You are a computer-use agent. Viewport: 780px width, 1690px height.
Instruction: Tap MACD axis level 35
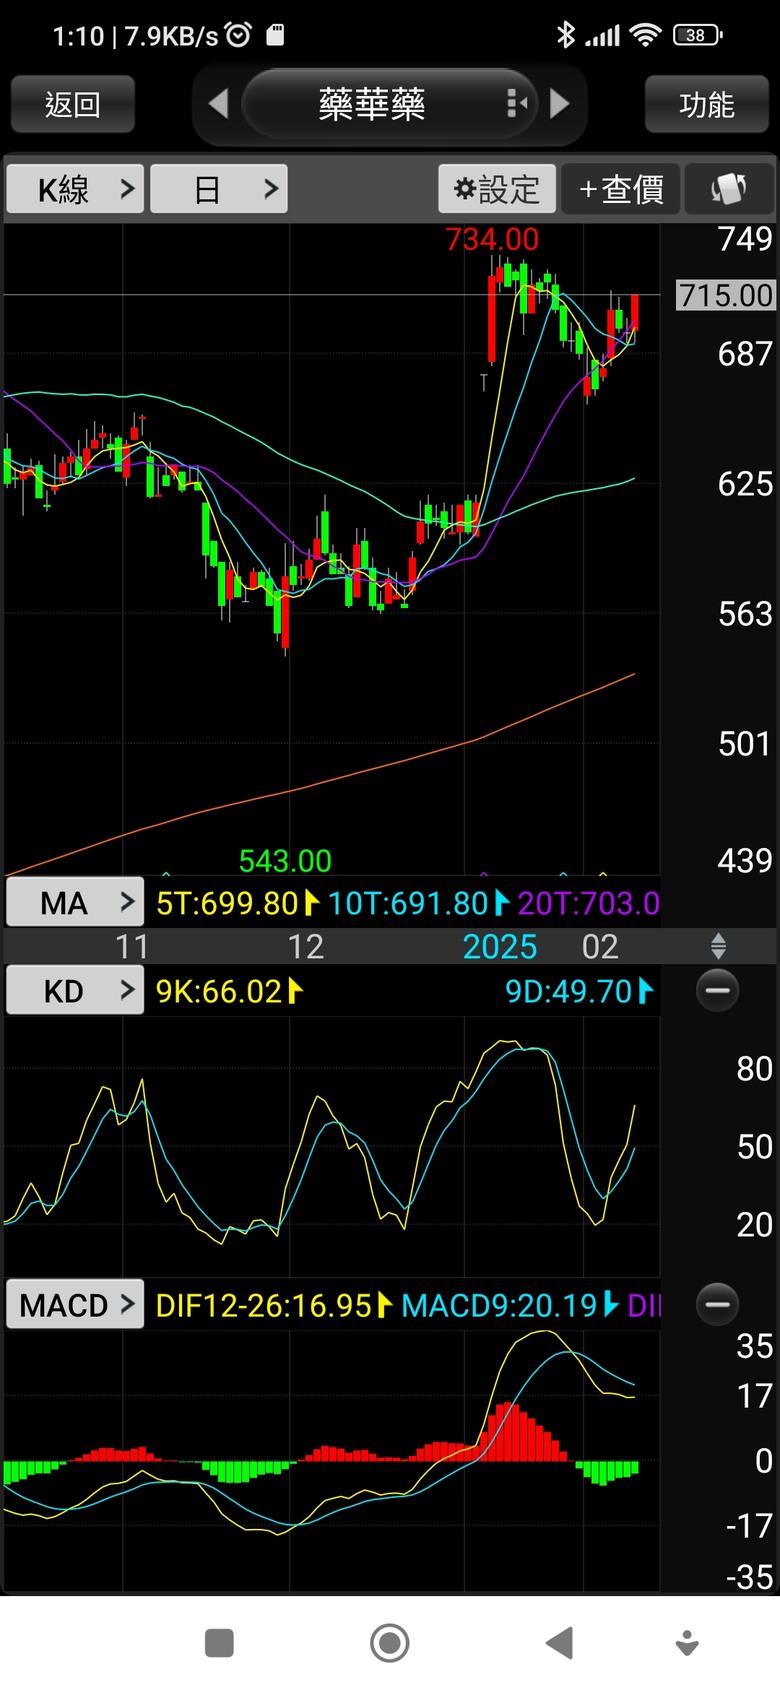[754, 1346]
